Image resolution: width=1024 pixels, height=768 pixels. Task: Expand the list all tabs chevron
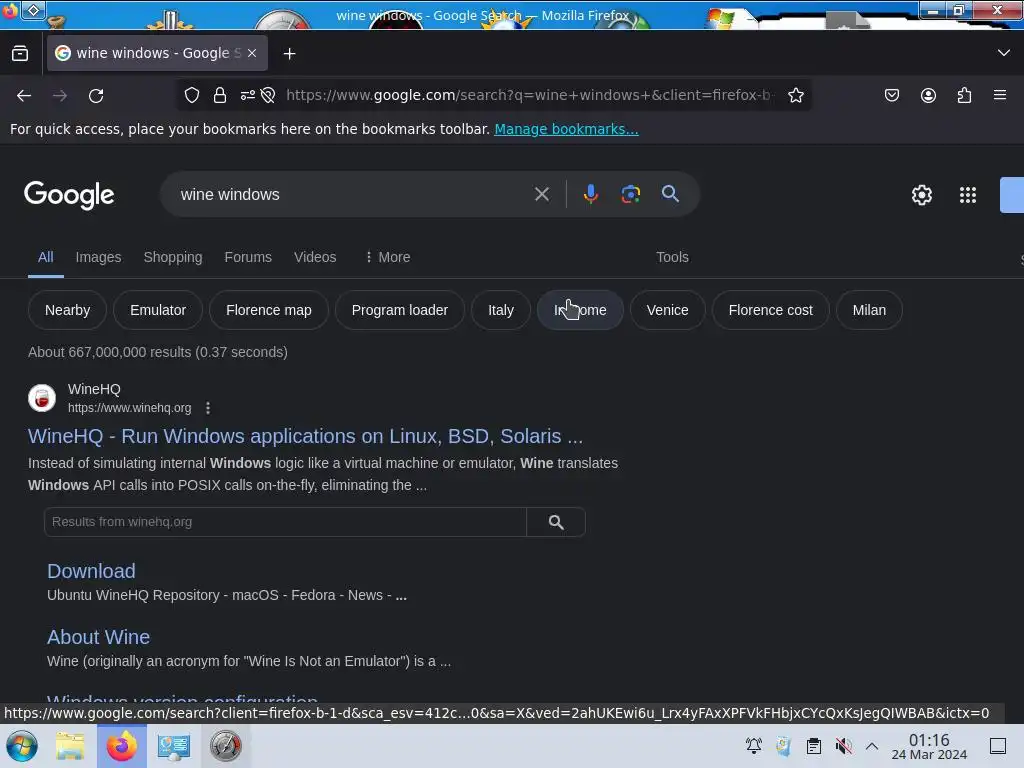[1004, 53]
